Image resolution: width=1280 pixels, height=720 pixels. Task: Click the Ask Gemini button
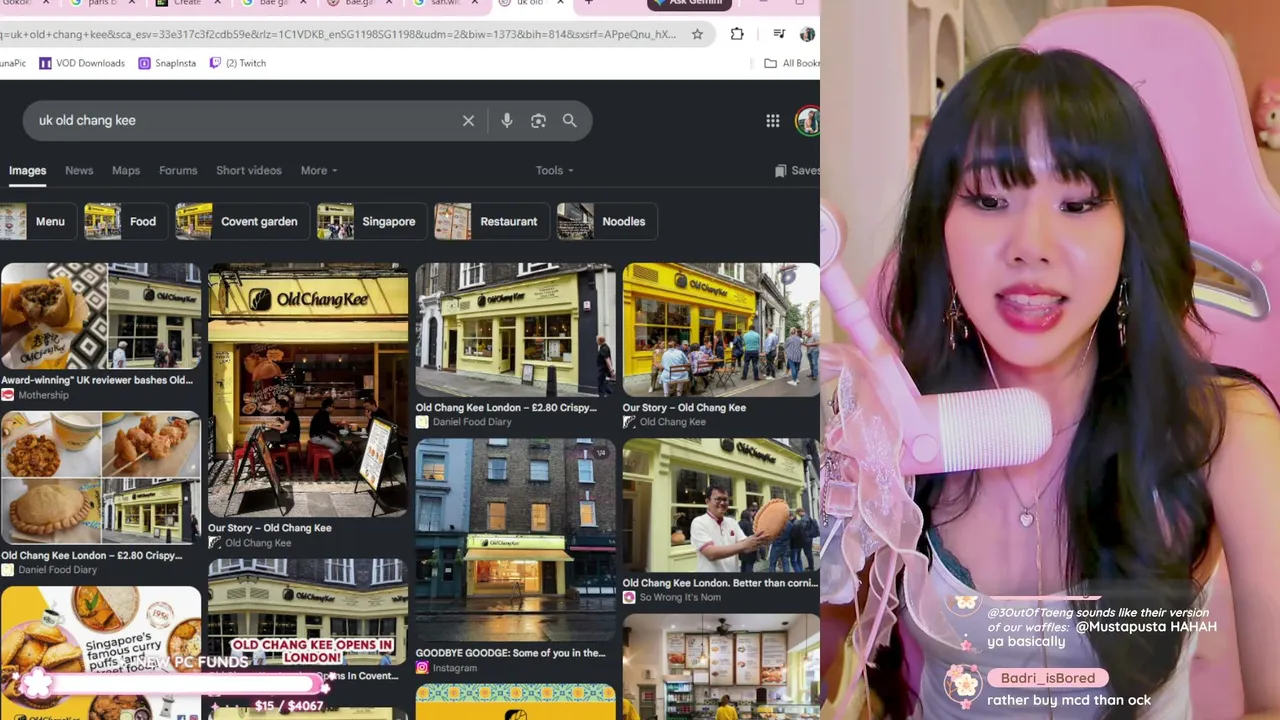pos(689,4)
